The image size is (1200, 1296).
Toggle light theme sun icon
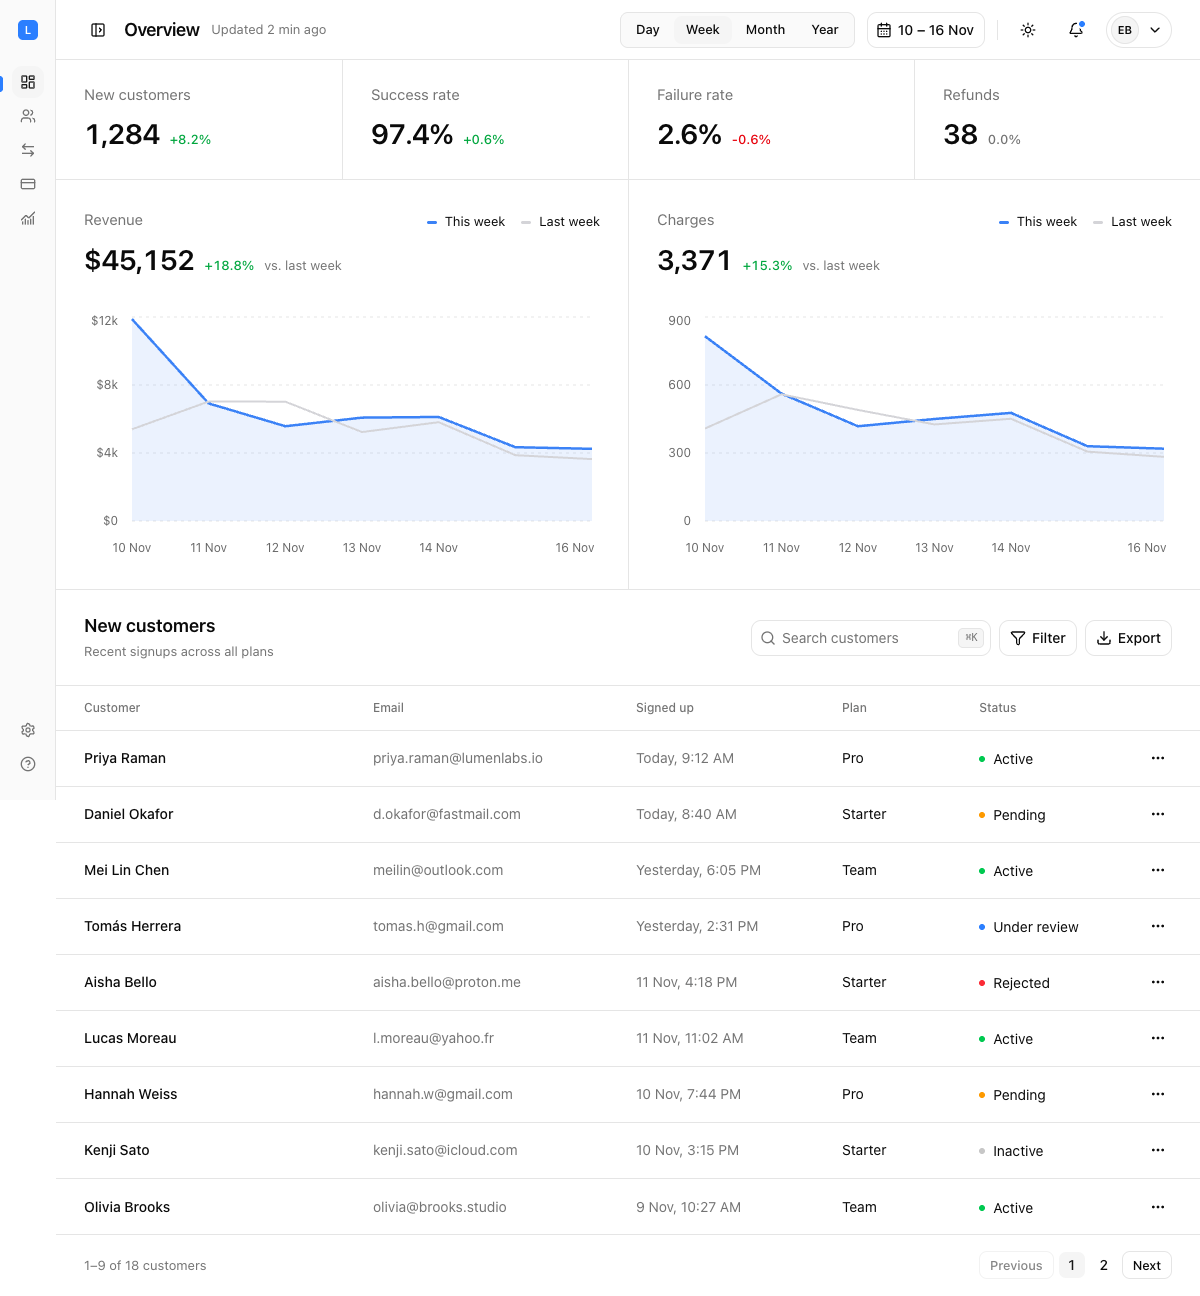1028,30
